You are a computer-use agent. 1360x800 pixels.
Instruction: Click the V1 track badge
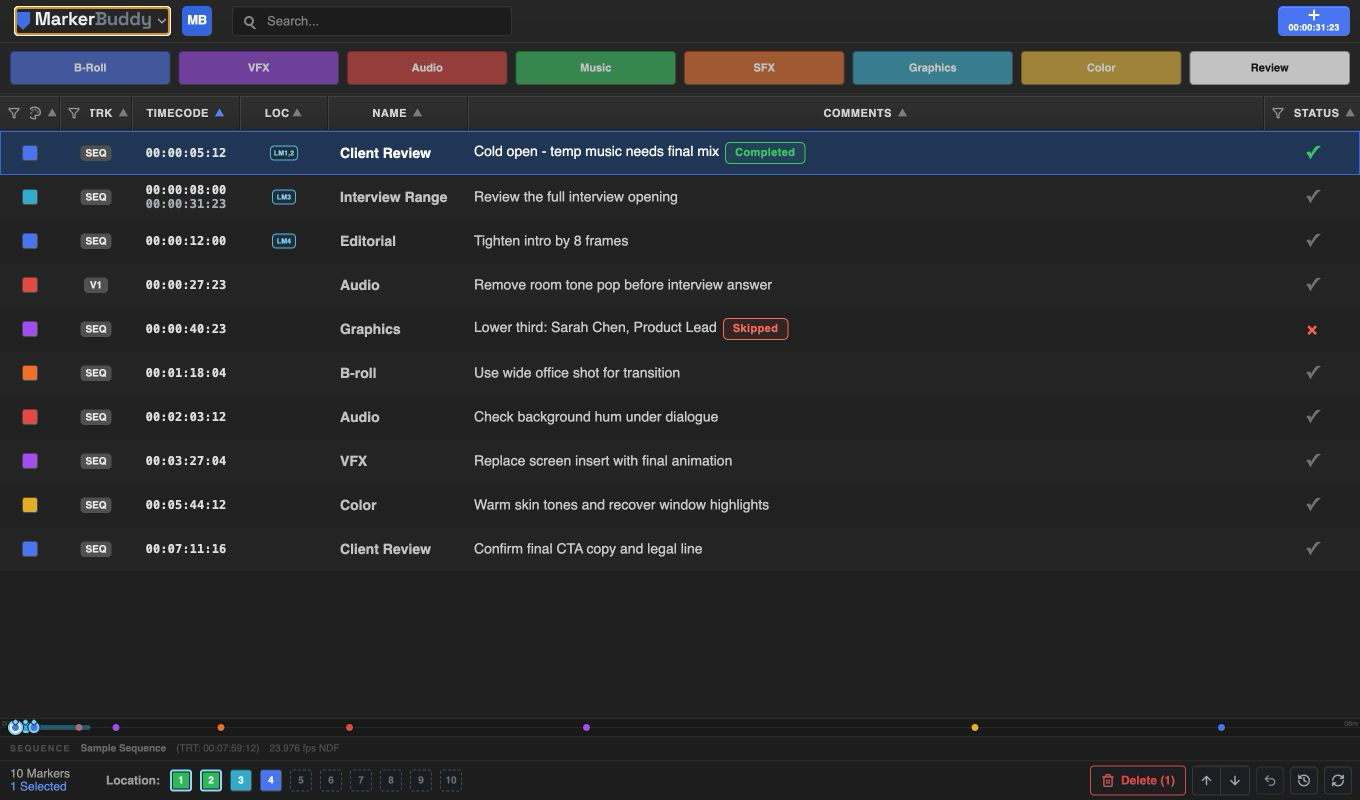tap(96, 285)
